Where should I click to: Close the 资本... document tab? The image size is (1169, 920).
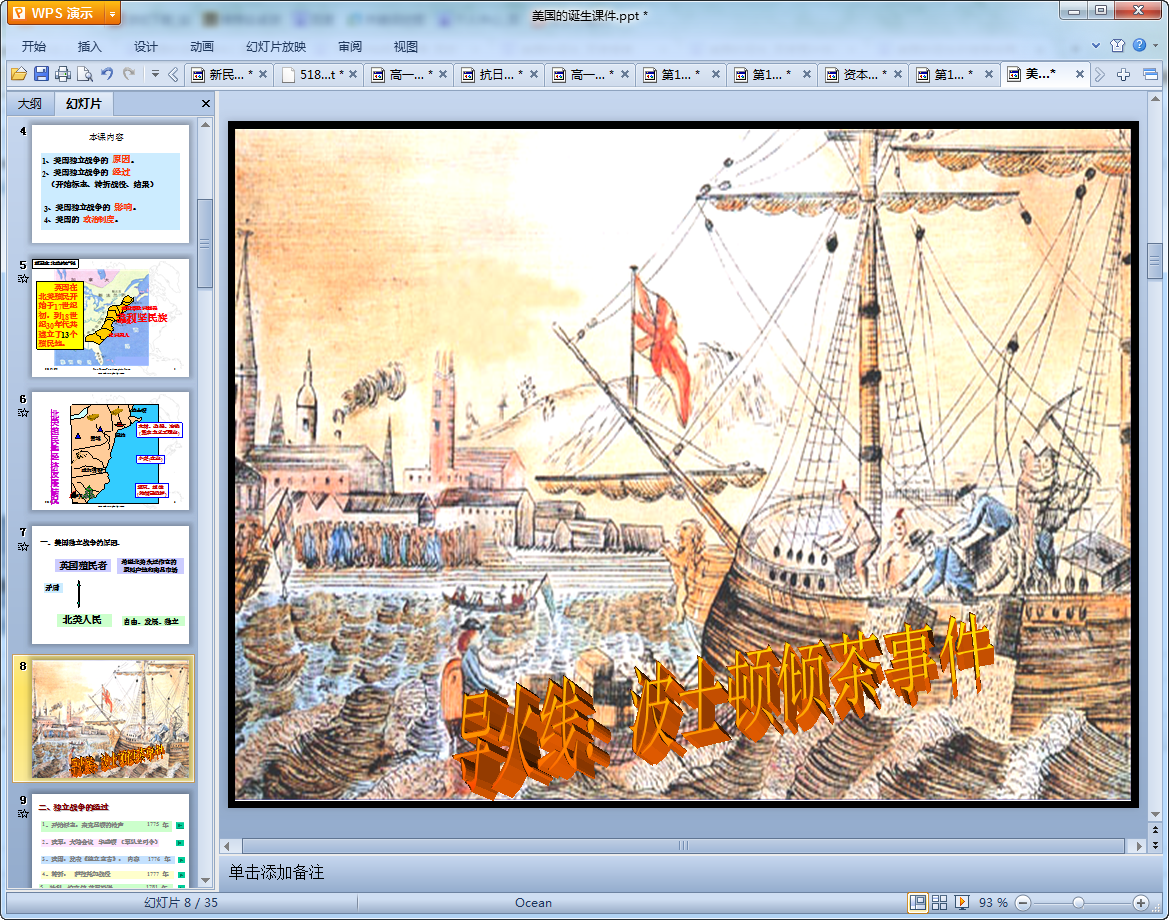898,75
